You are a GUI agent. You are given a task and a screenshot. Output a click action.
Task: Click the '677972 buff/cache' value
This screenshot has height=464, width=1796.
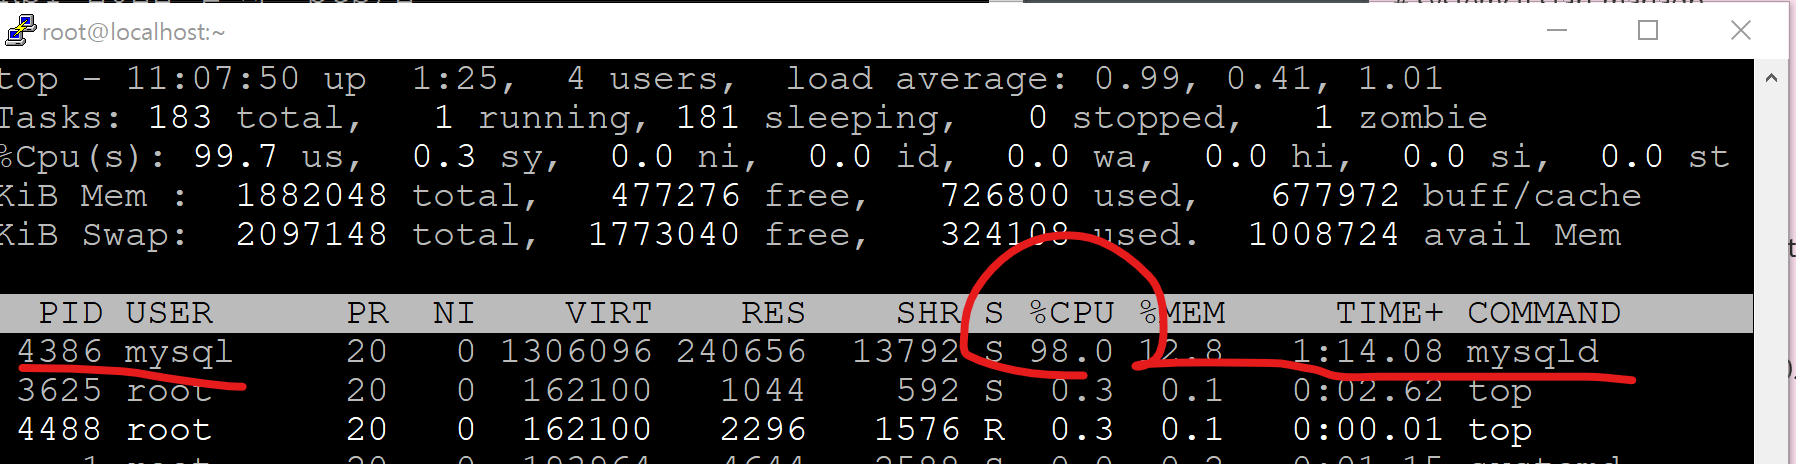pyautogui.click(x=1456, y=196)
